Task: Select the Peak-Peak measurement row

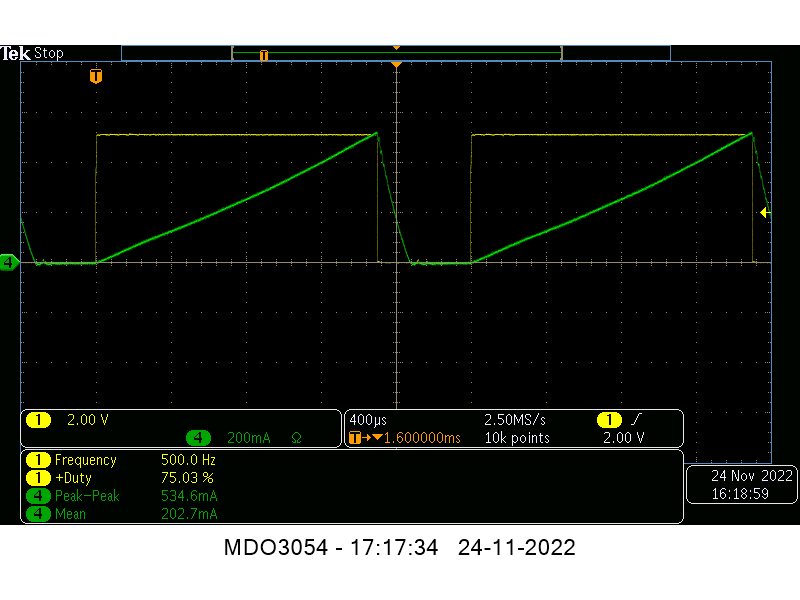Action: (x=120, y=496)
